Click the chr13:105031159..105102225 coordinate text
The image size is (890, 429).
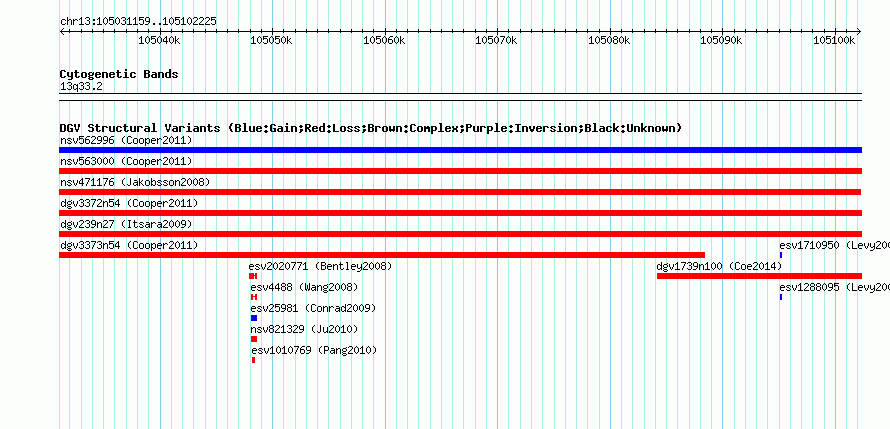[138, 22]
